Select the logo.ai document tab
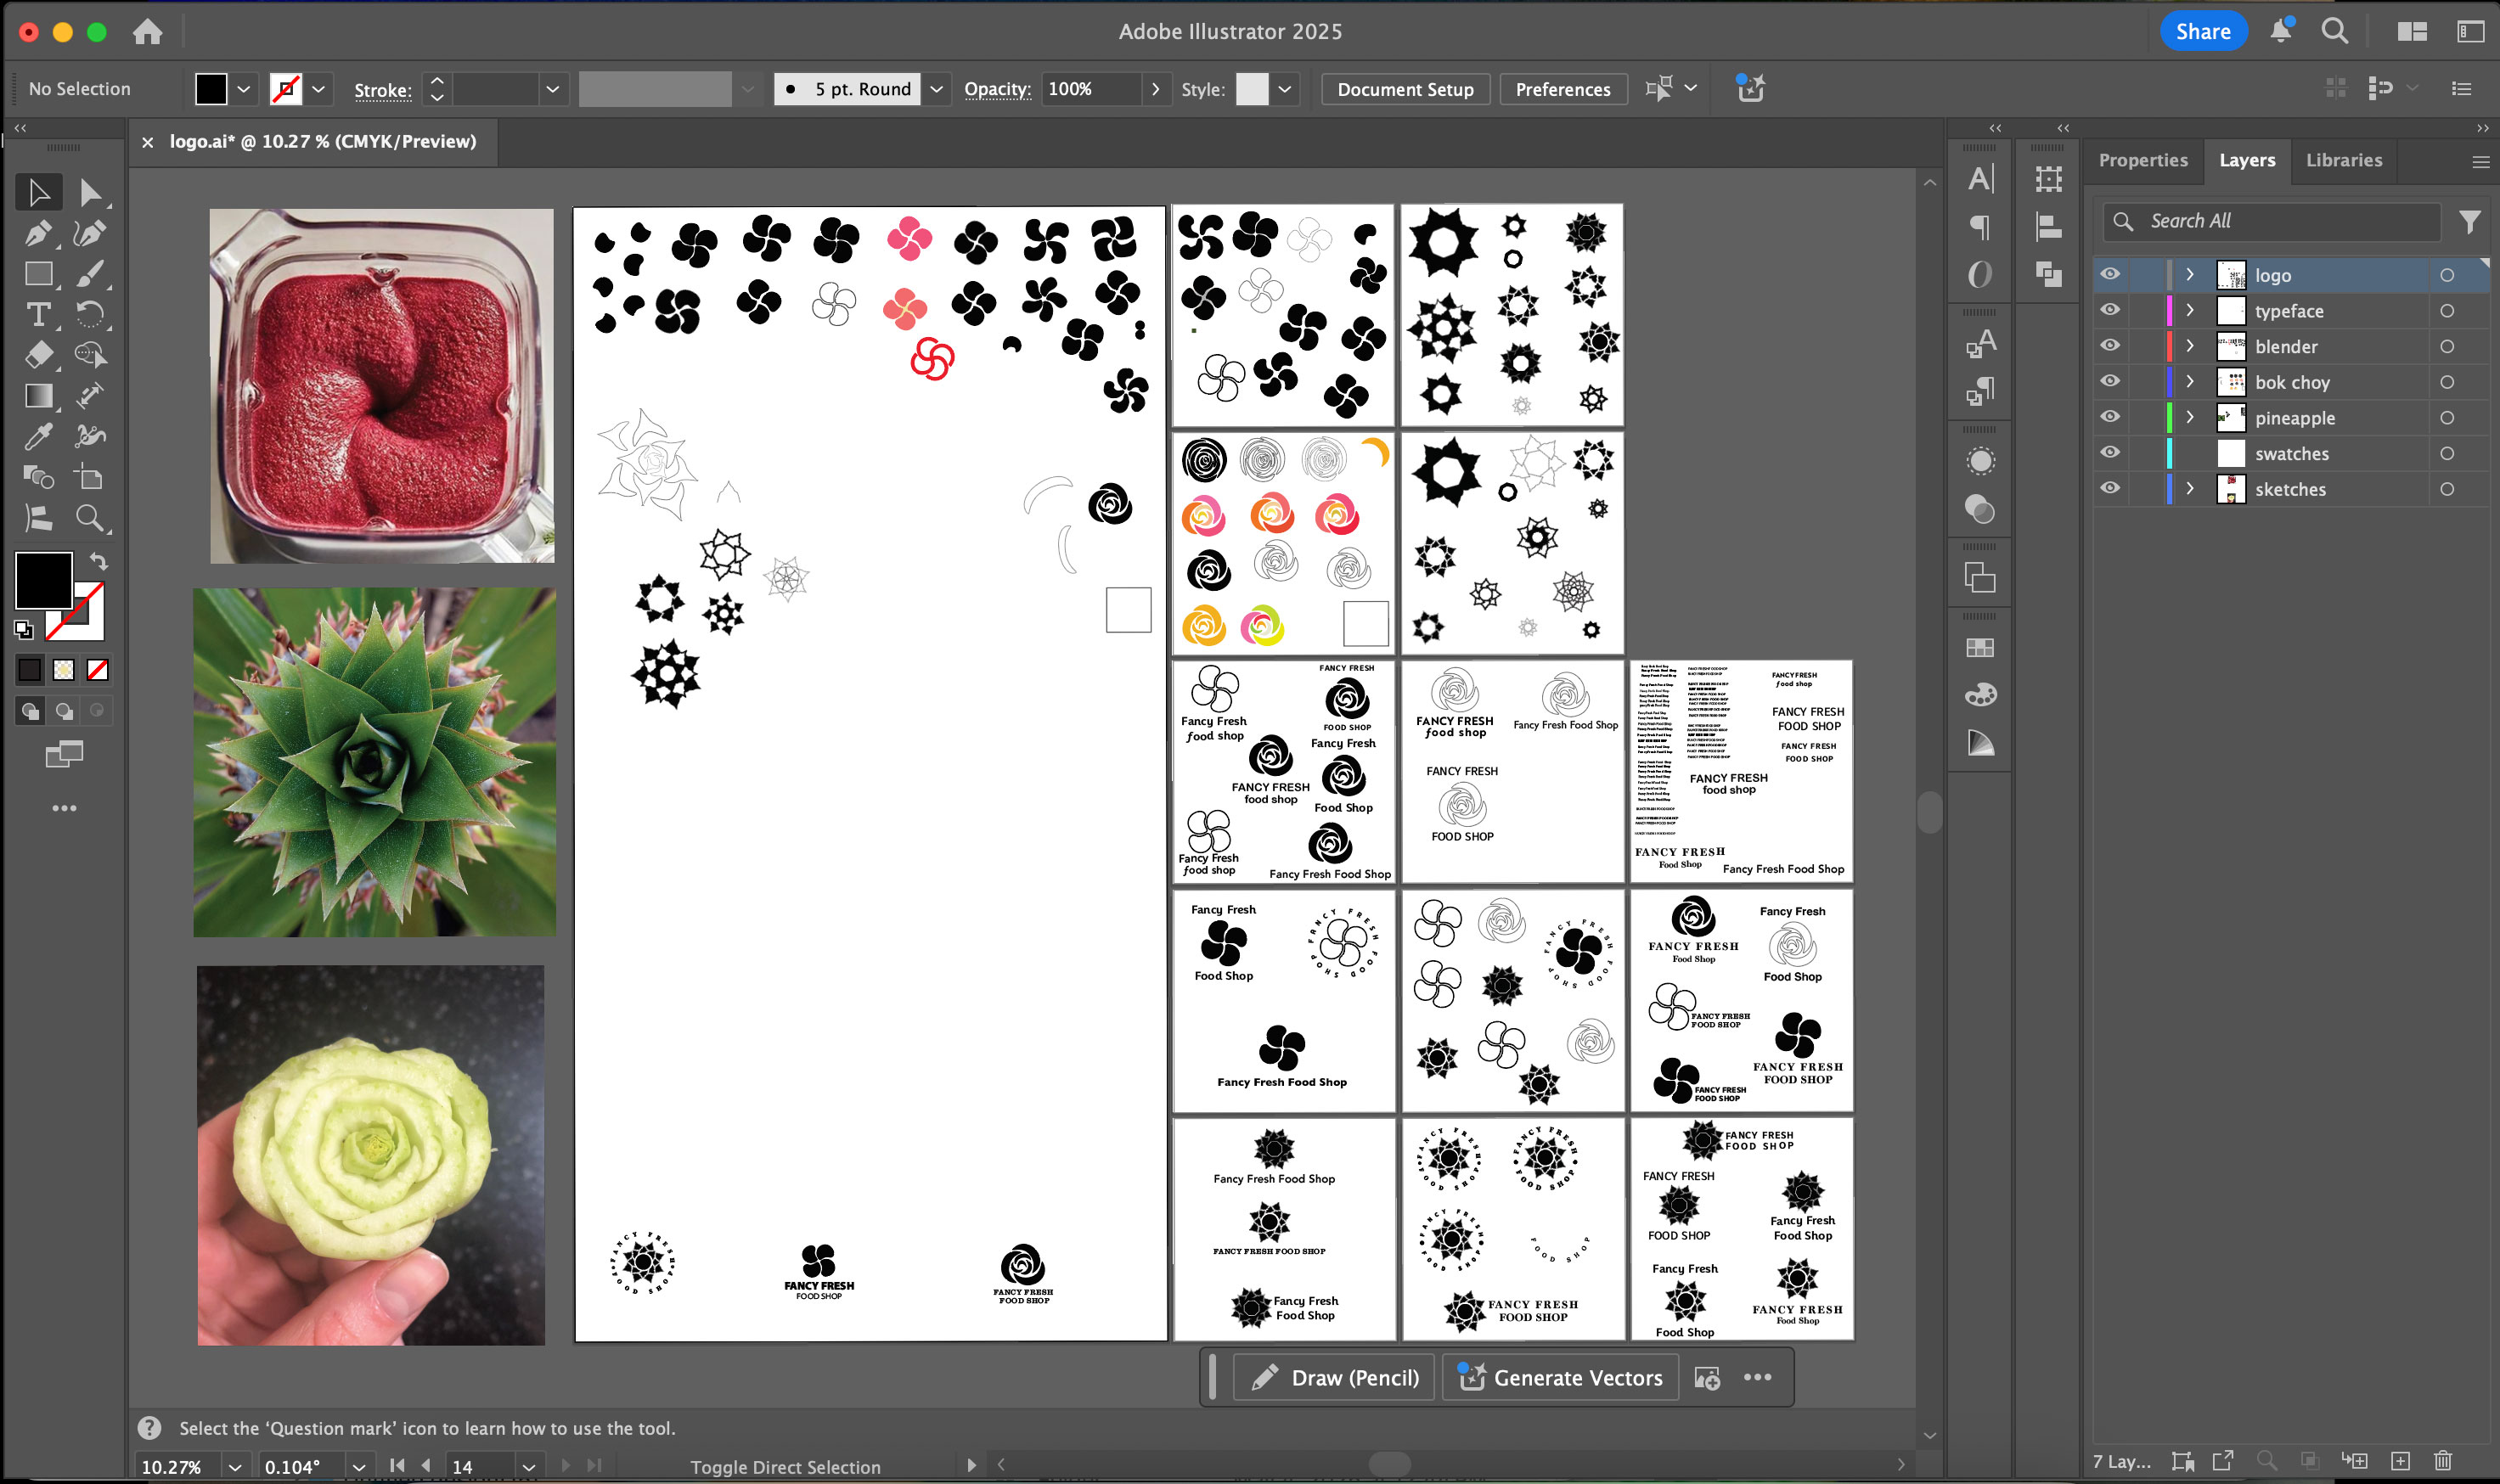 click(x=322, y=142)
